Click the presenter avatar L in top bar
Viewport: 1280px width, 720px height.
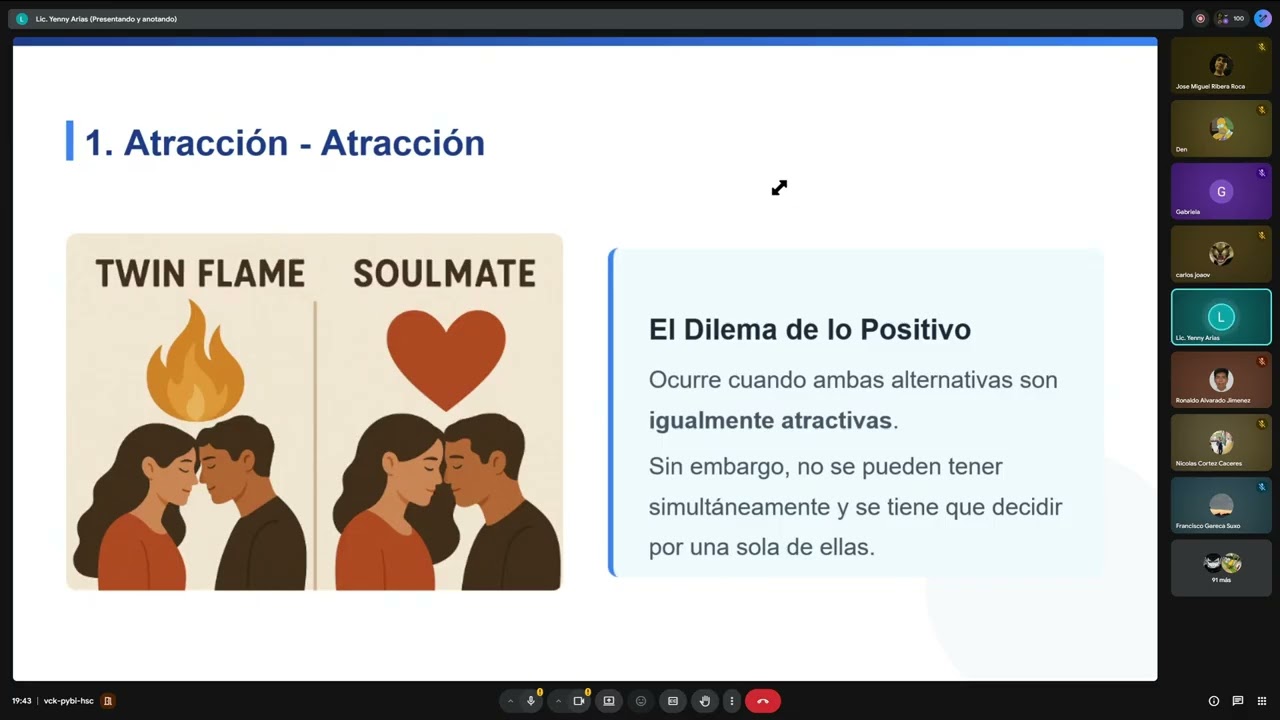[x=22, y=18]
